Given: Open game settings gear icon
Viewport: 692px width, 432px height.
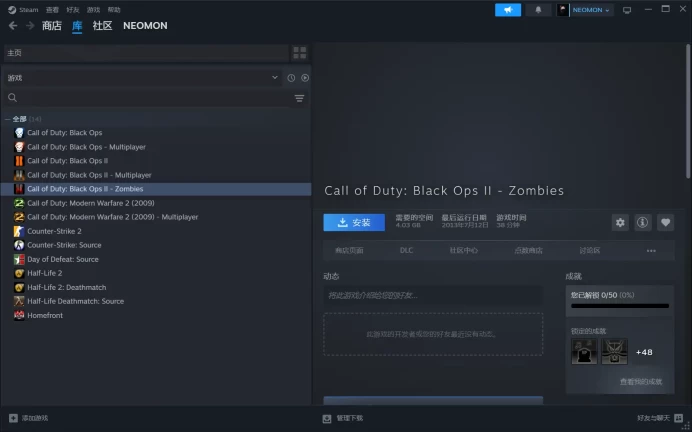Looking at the screenshot, I should [x=620, y=222].
